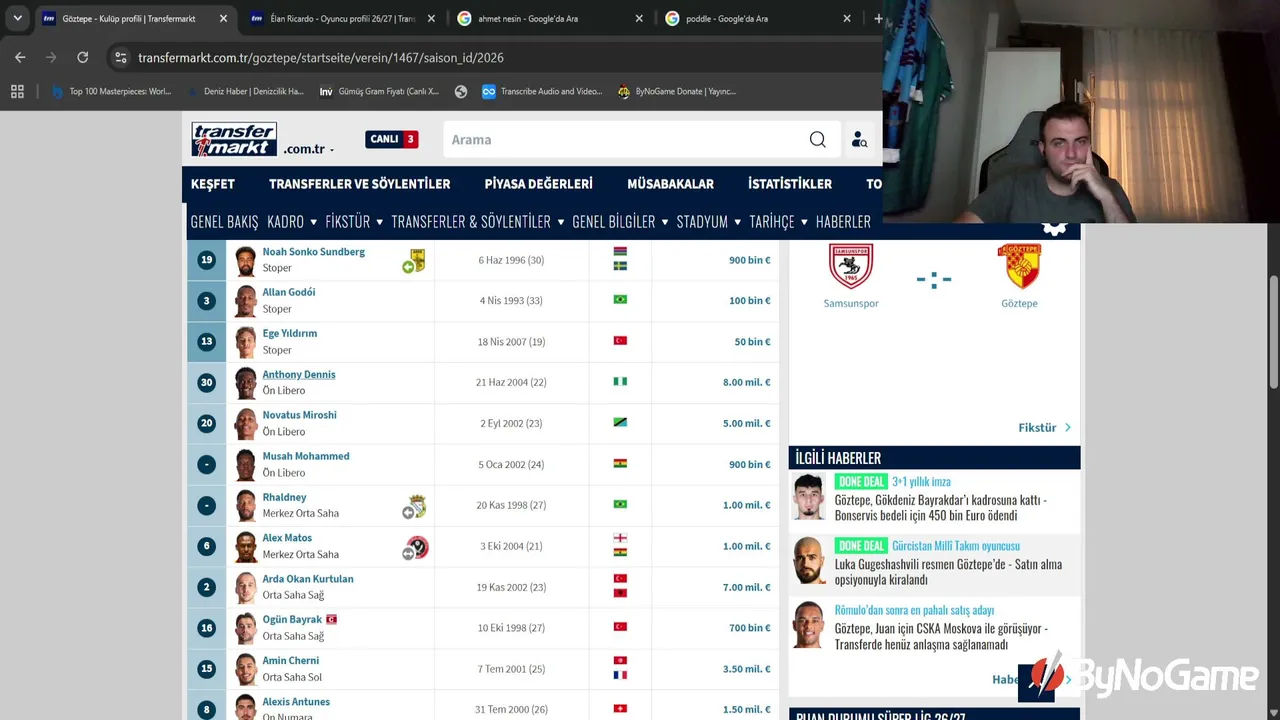
Task: Expand the .com.tr domain selector
Action: pyautogui.click(x=332, y=150)
